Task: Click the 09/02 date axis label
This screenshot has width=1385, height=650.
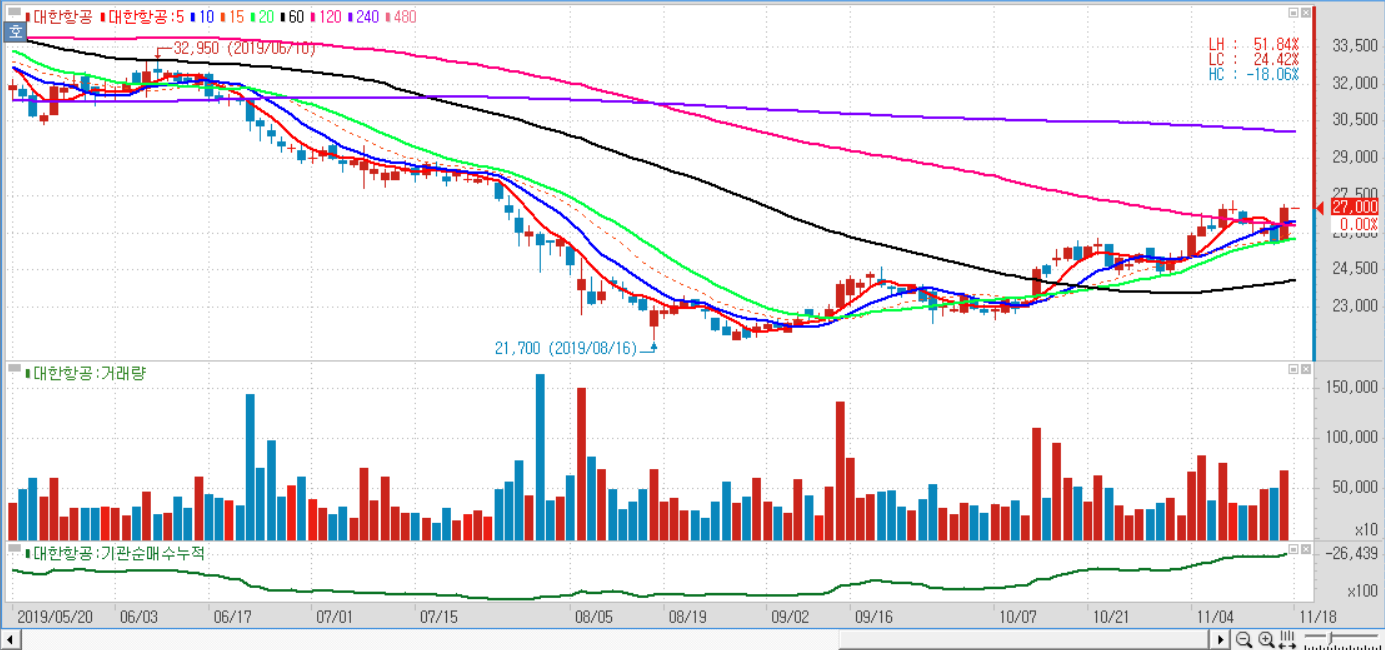Action: (x=789, y=616)
